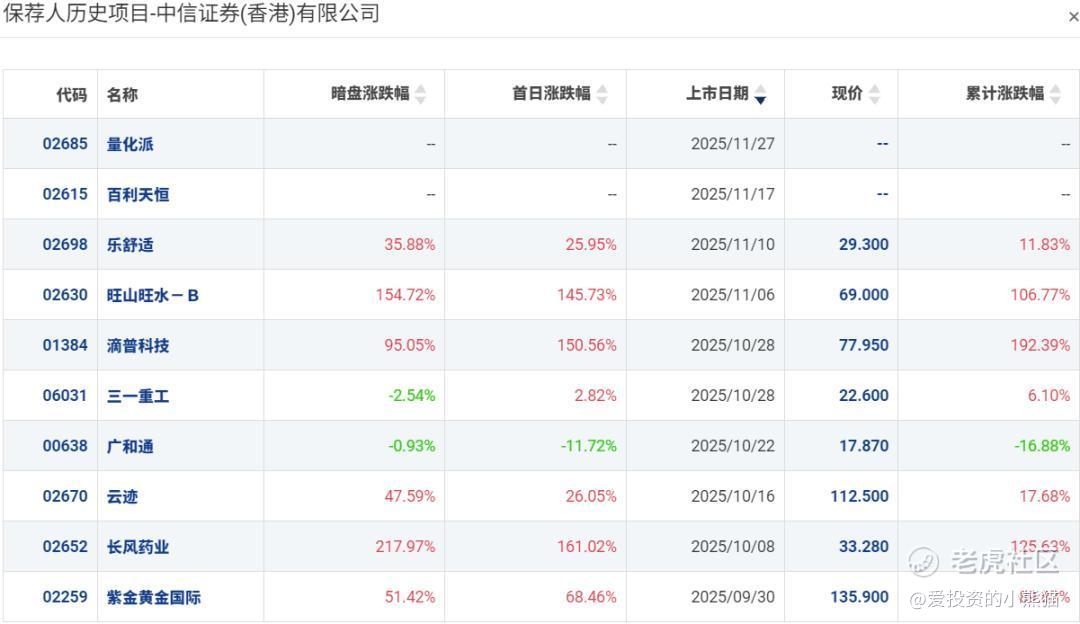The width and height of the screenshot is (1080, 624).
Task: Open stock code 06031
Action: click(65, 395)
